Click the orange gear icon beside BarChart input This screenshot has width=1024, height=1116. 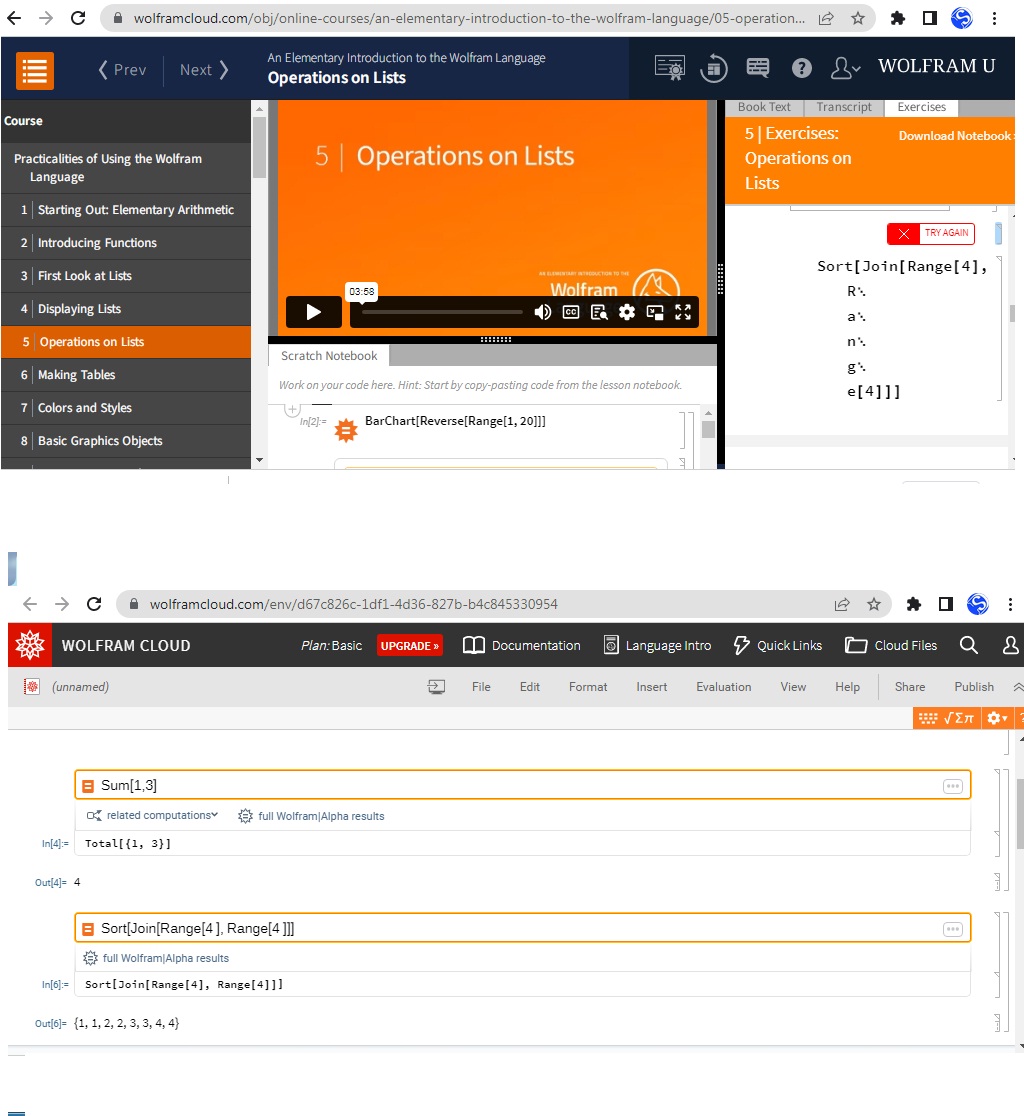pyautogui.click(x=346, y=430)
